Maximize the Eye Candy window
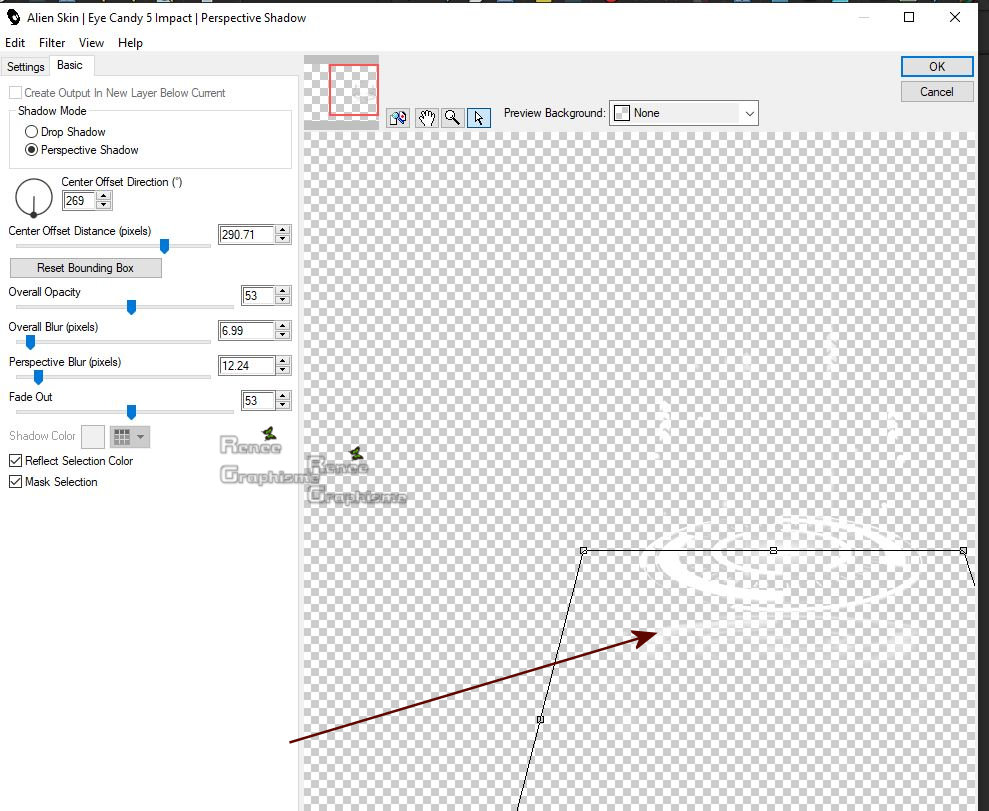 tap(909, 17)
